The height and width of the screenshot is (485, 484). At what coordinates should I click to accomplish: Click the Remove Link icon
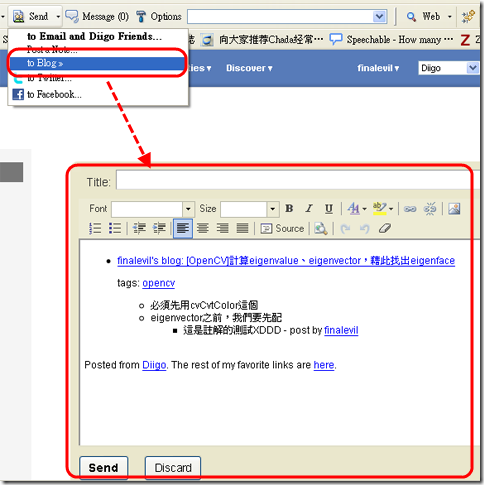click(x=430, y=209)
